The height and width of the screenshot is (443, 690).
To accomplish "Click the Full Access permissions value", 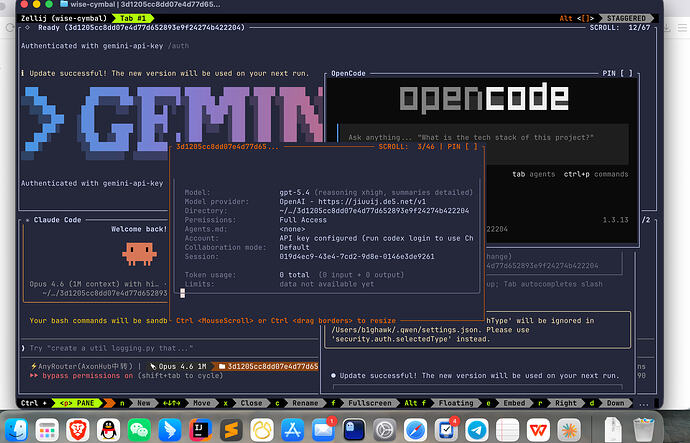I will pos(303,220).
